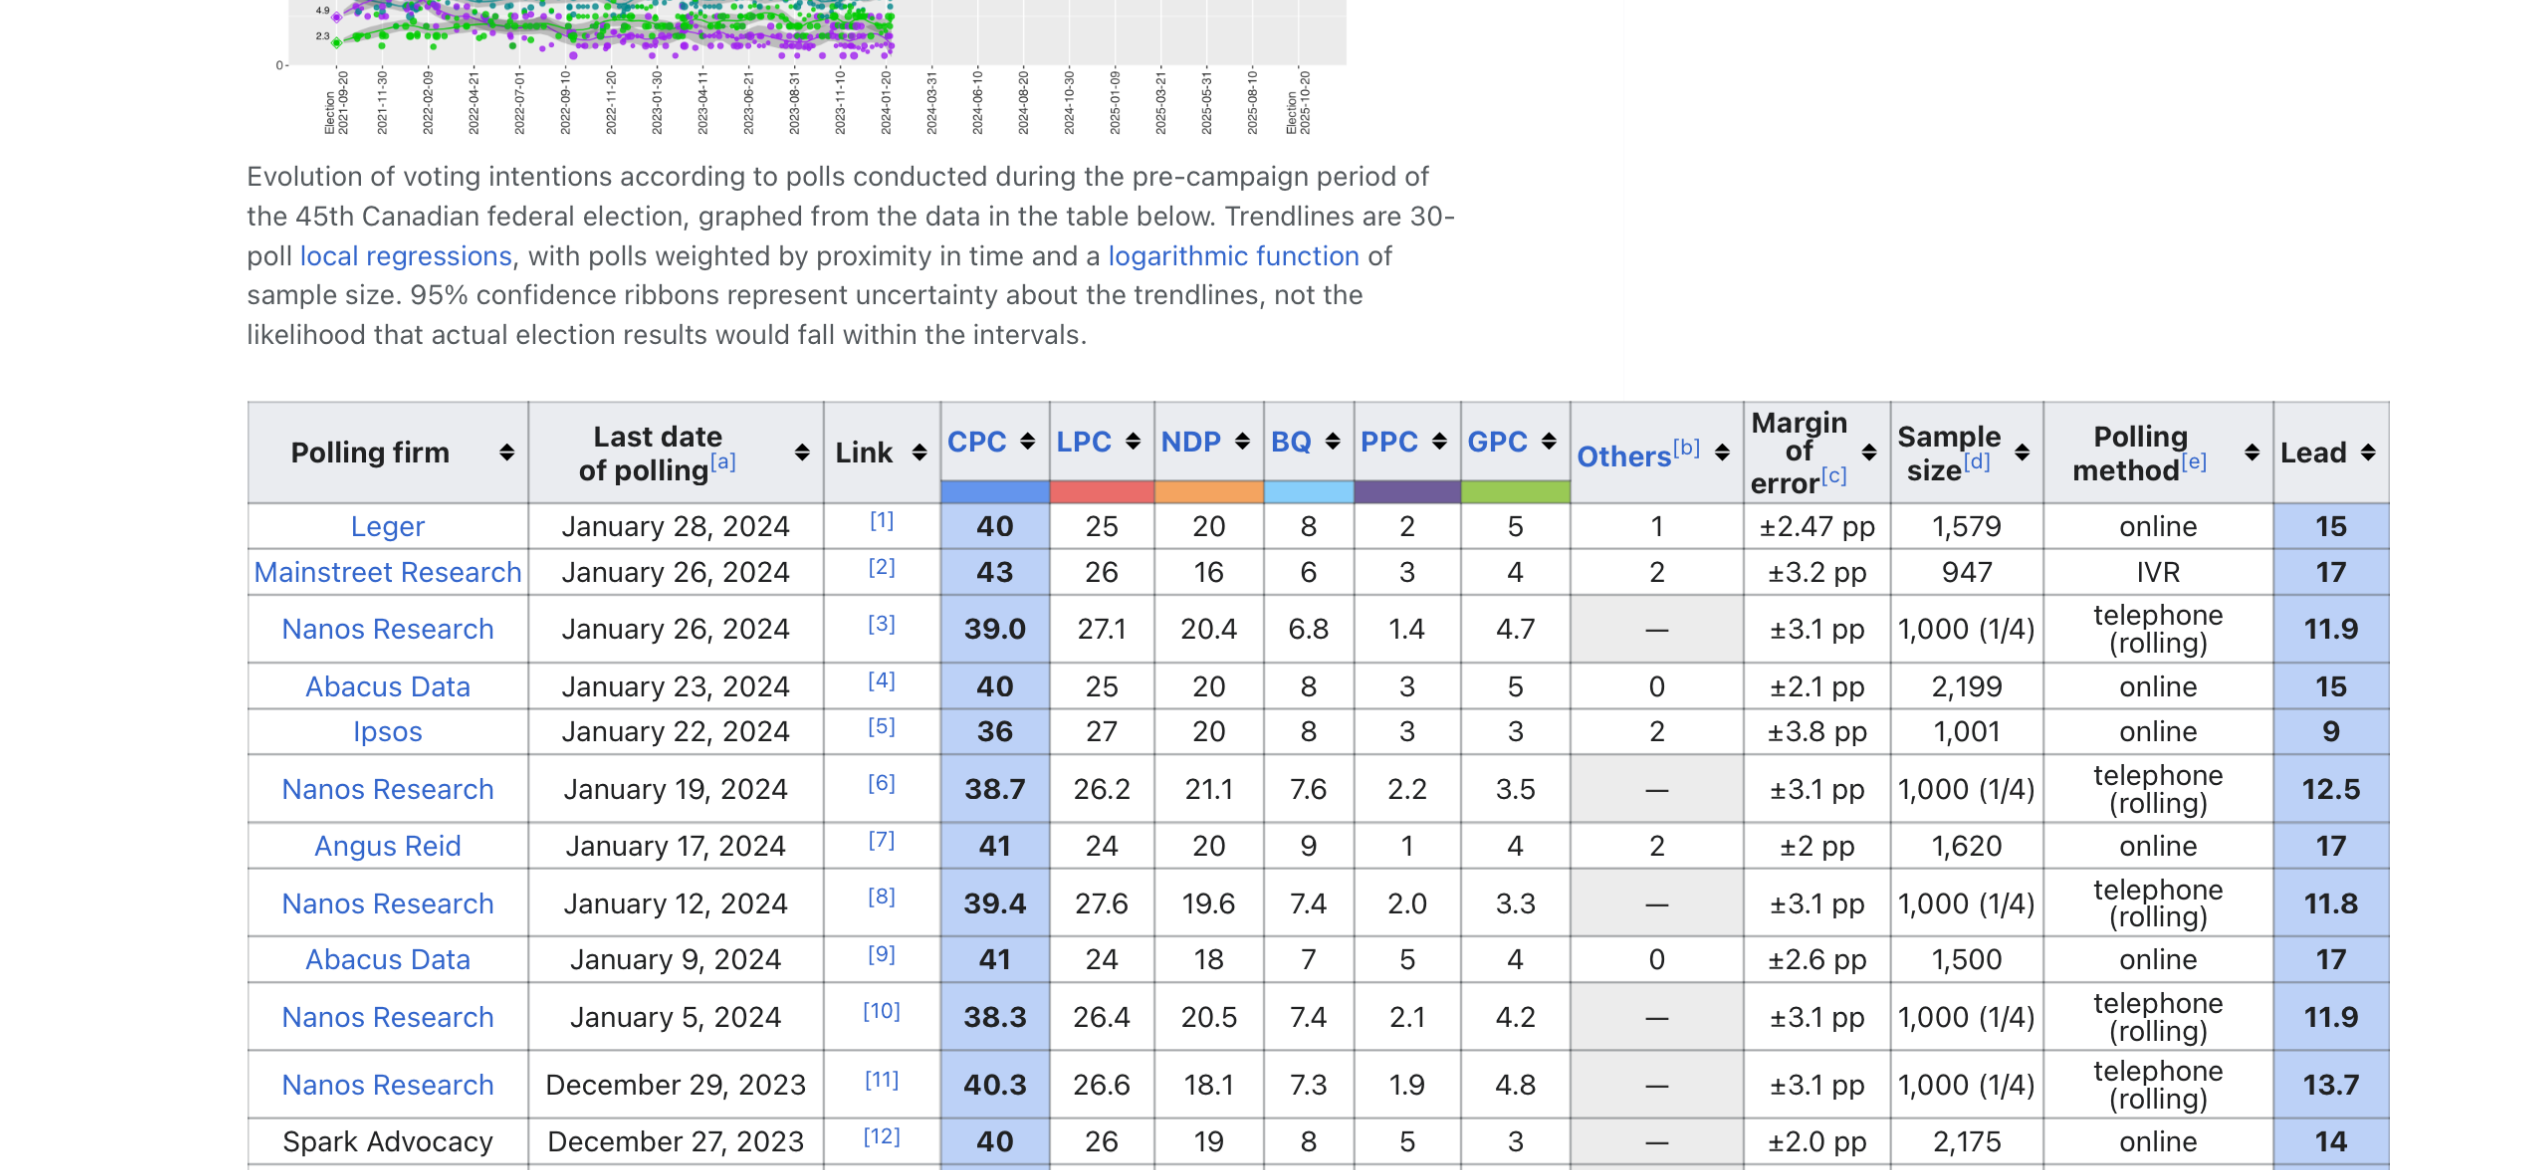Open citation [11] reference link
This screenshot has width=2532, height=1170.
882,1080
